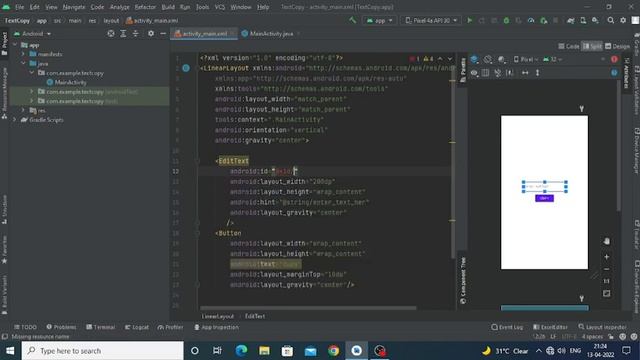Collapse the app module tree node
This screenshot has height=360, width=640.
click(x=15, y=45)
